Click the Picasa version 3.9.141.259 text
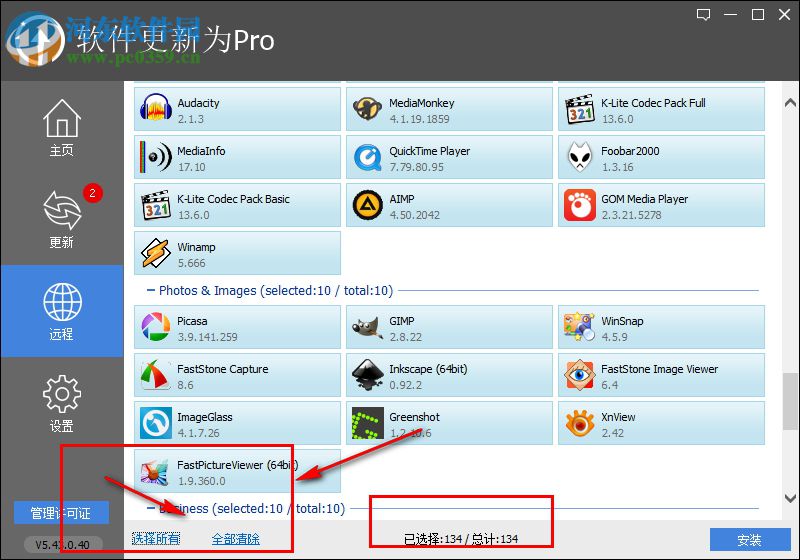This screenshot has height=560, width=800. tap(207, 337)
